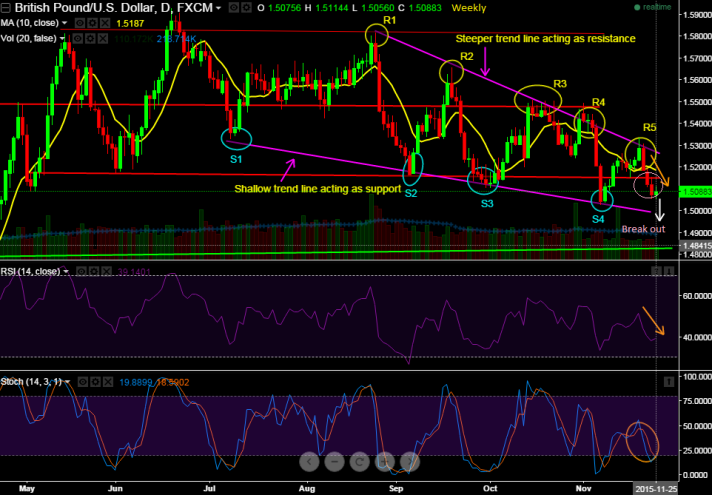This screenshot has height=495, width=712.
Task: Click the realtime status indicator
Action: pos(653,7)
